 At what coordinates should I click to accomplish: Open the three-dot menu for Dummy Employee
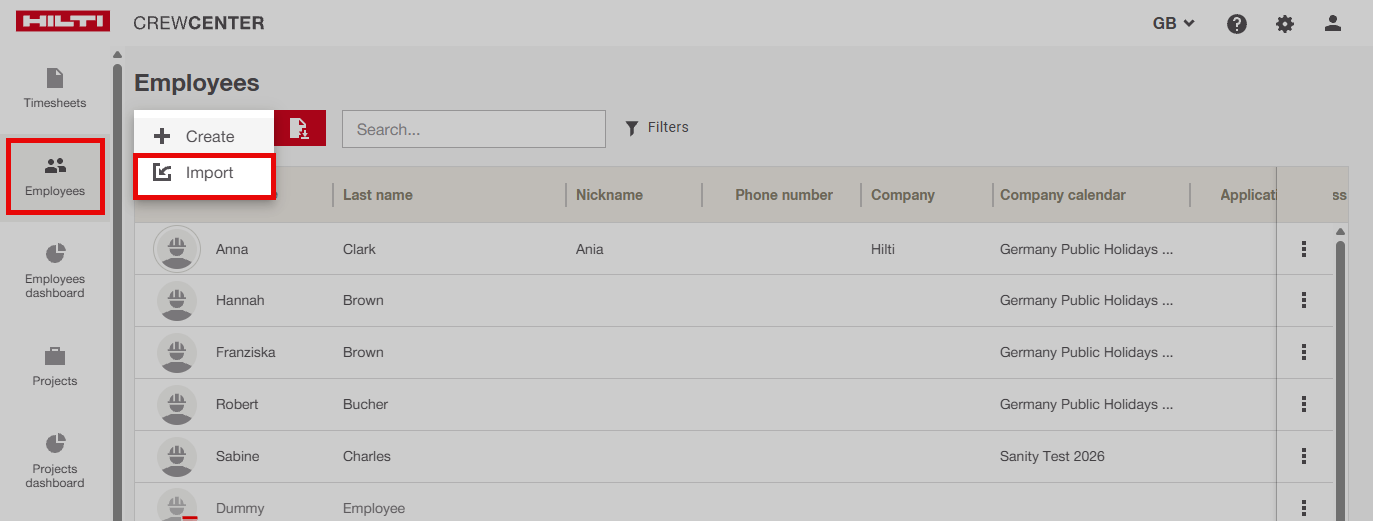[x=1304, y=508]
